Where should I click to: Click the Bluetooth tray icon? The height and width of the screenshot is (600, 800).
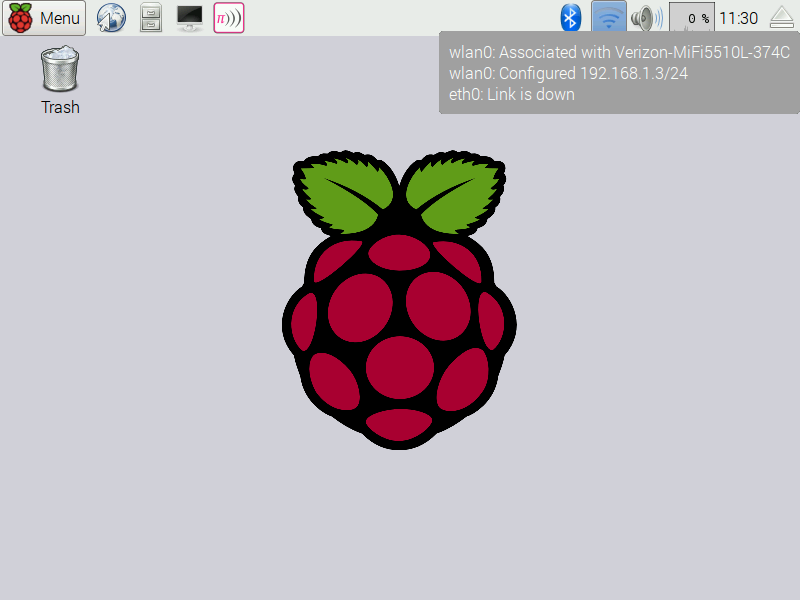coord(570,18)
